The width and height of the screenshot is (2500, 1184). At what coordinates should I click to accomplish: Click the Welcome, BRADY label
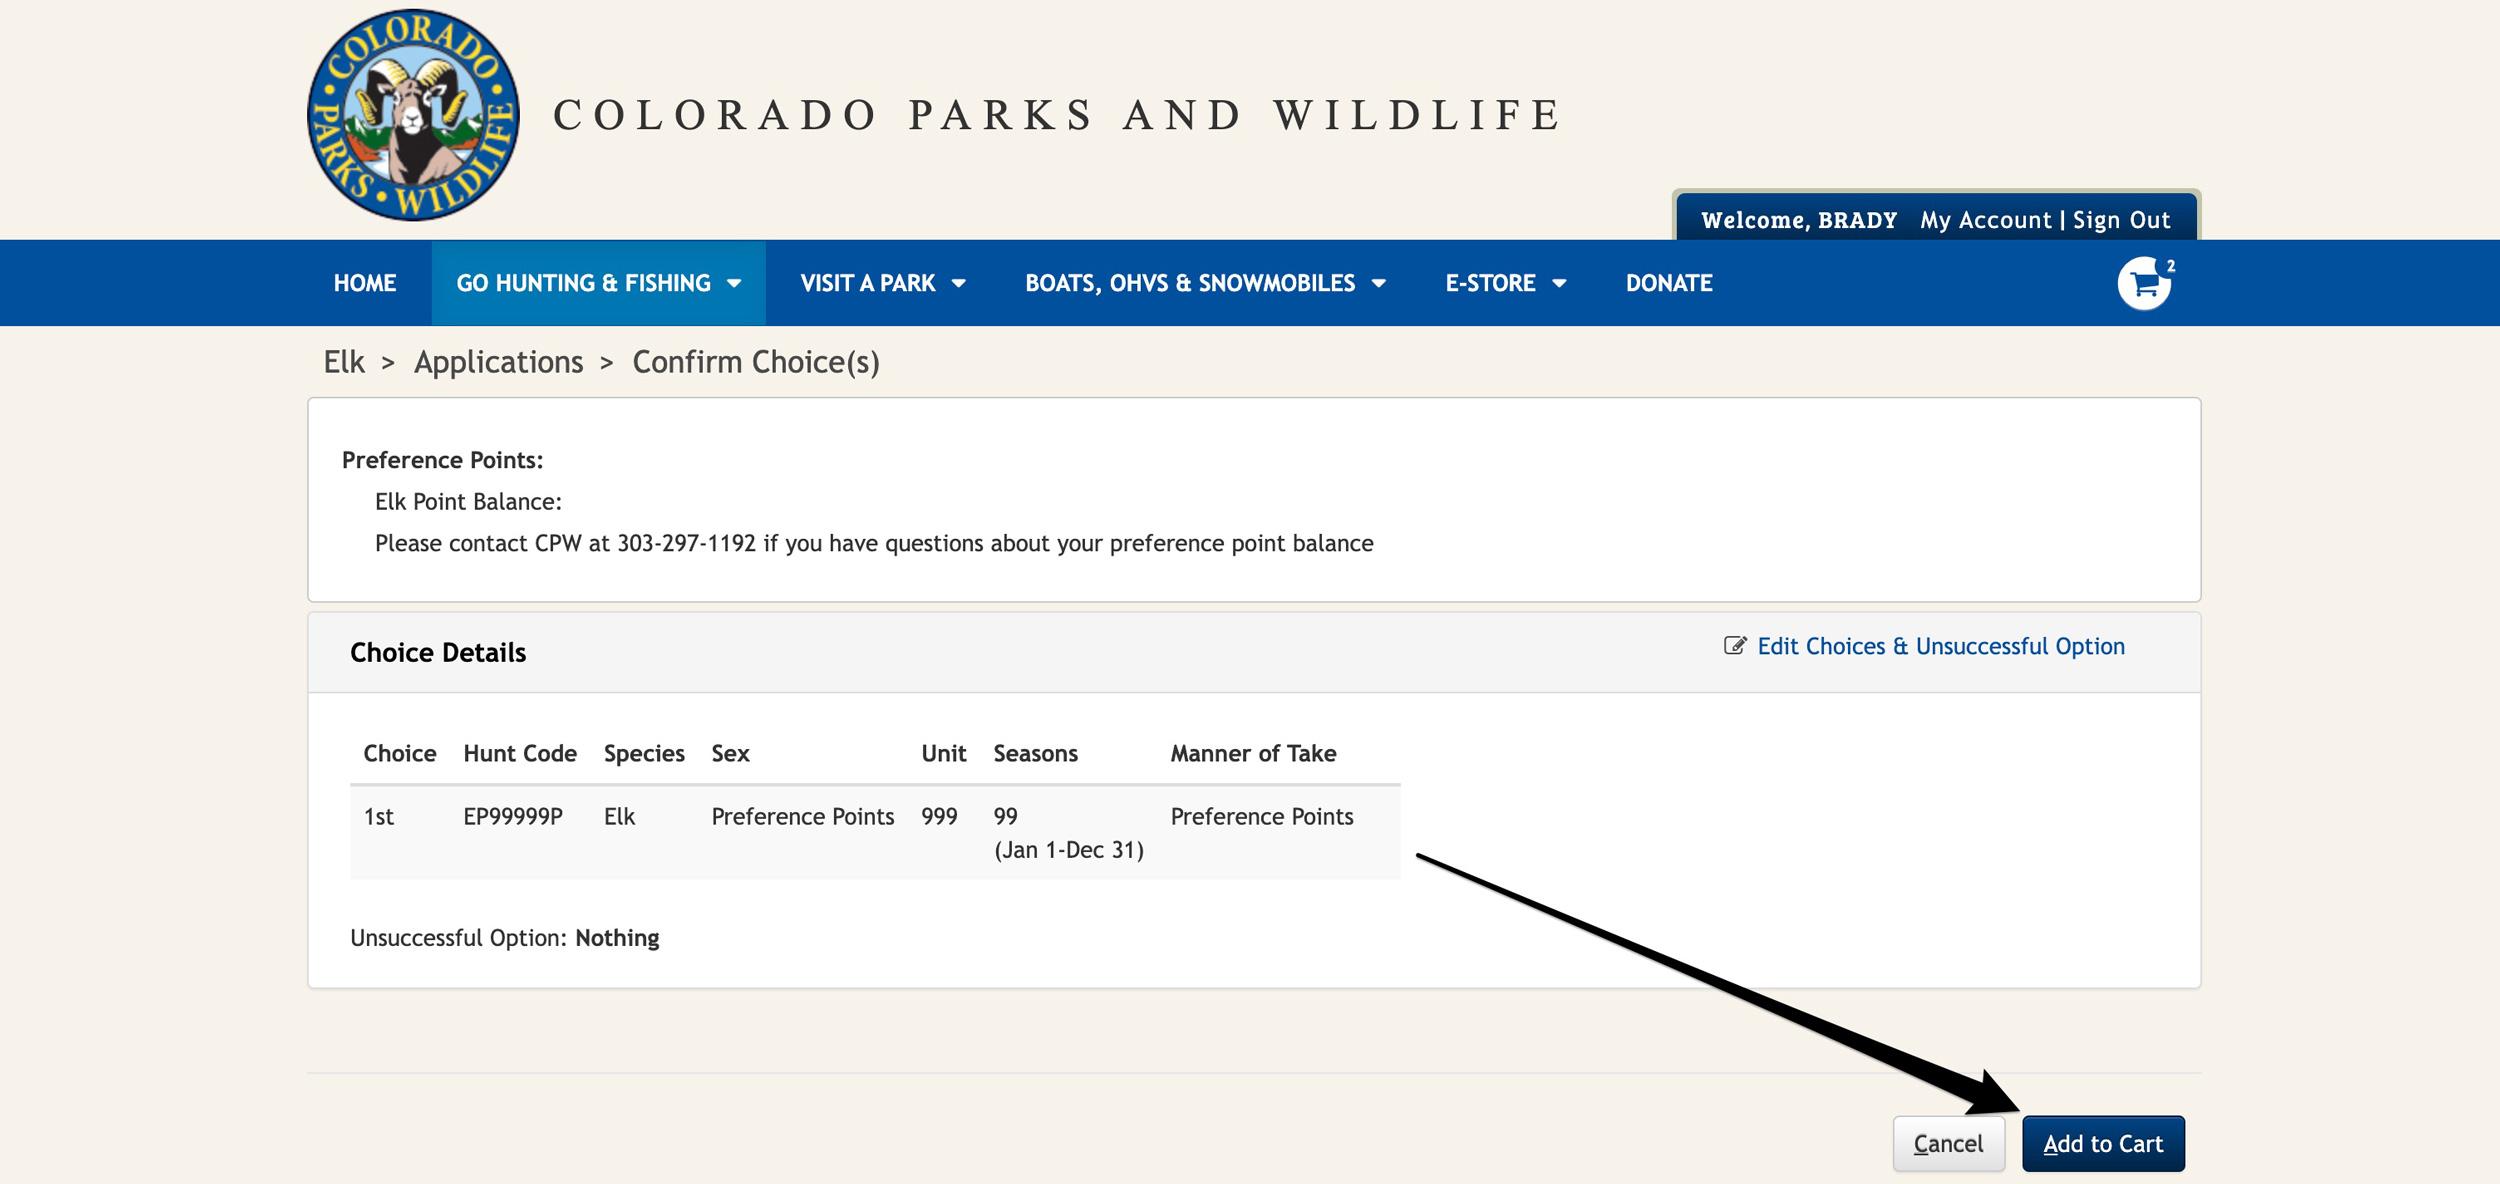pyautogui.click(x=1798, y=219)
